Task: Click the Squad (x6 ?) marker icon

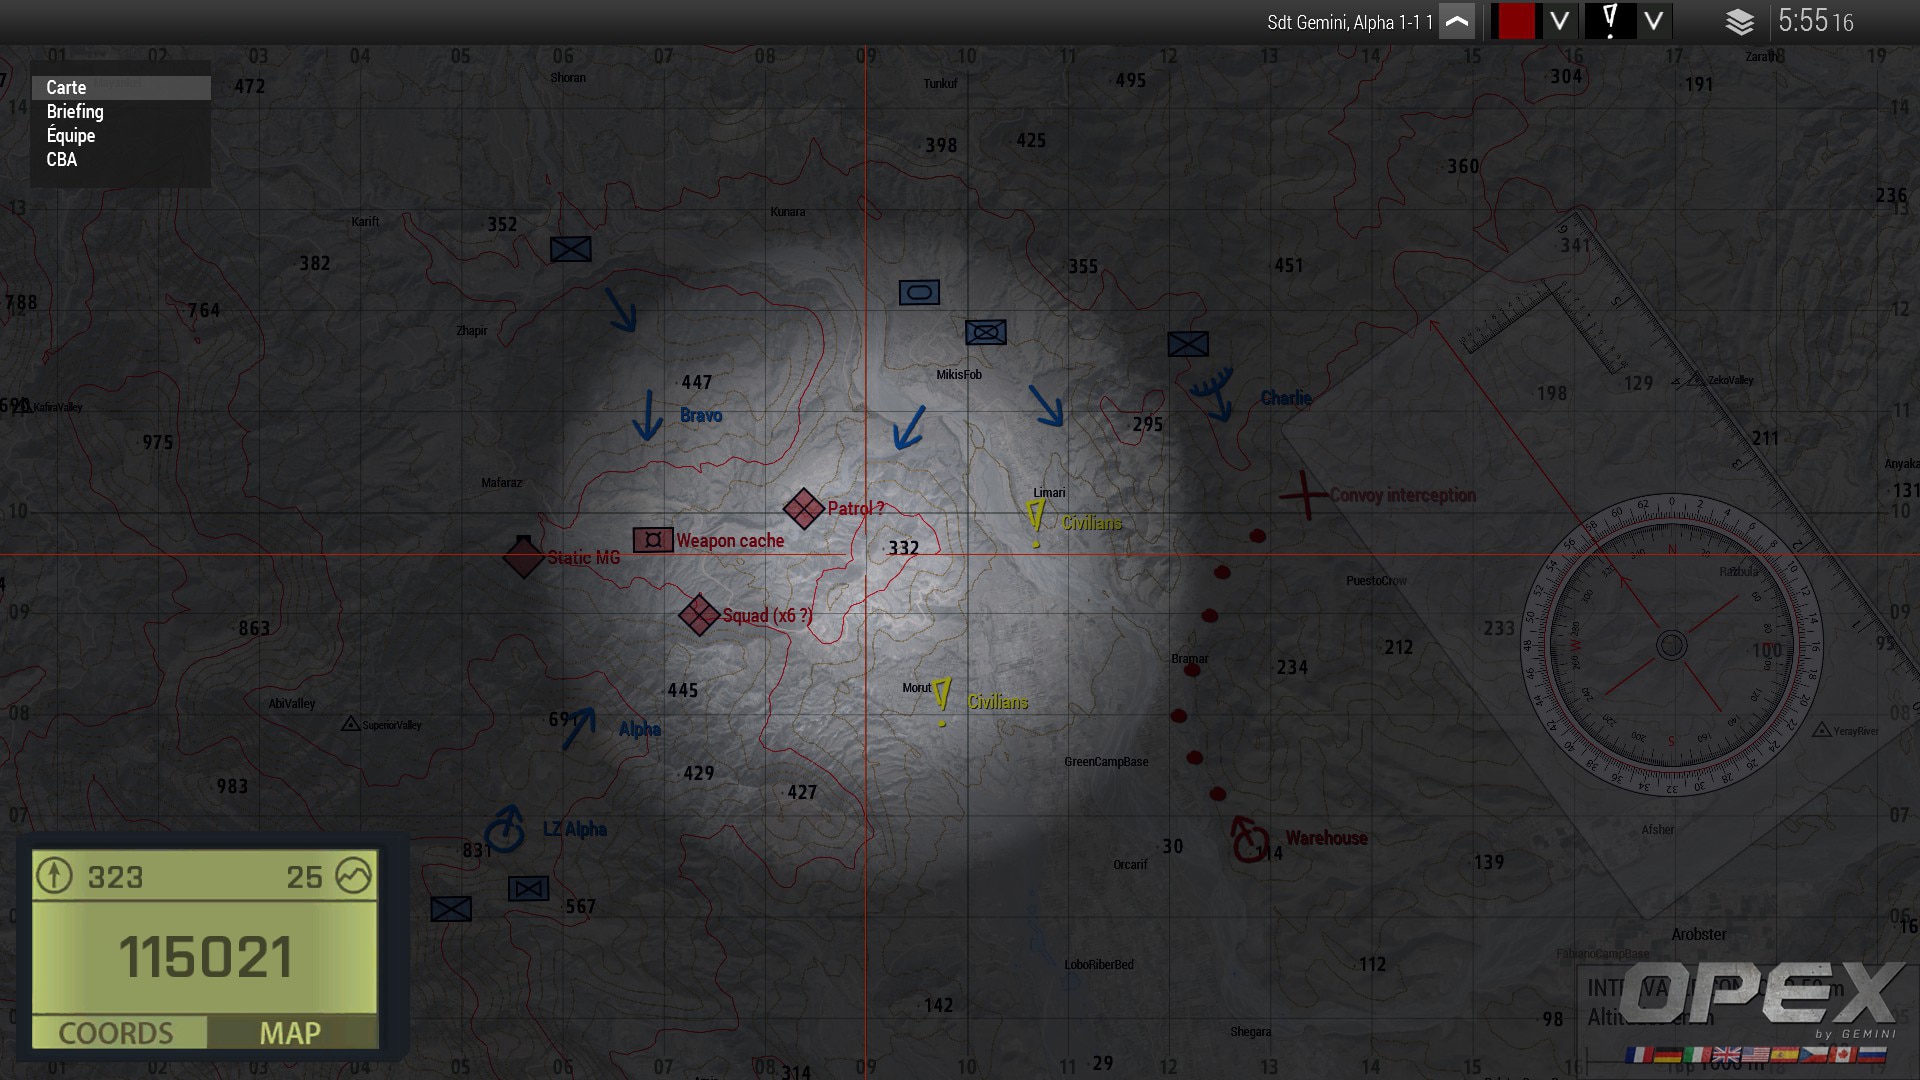Action: click(x=699, y=615)
